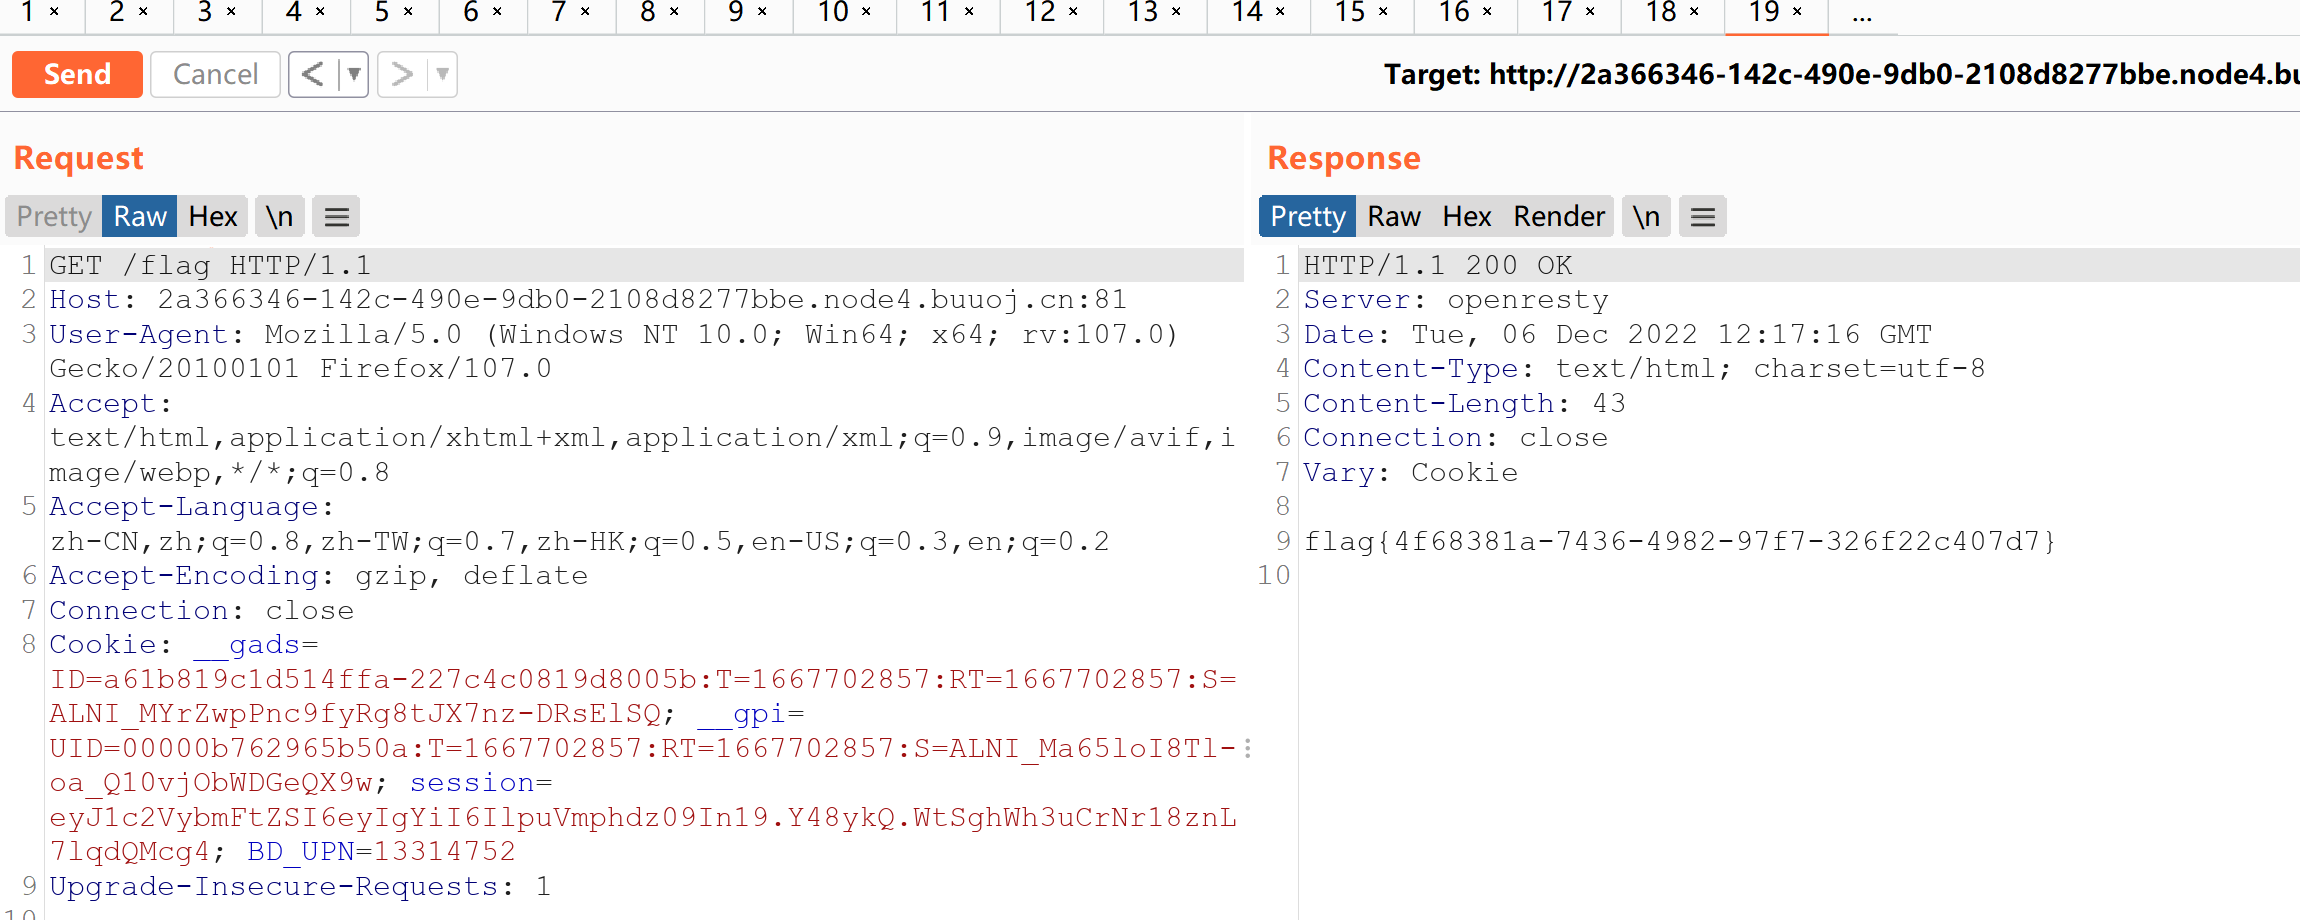Image resolution: width=2300 pixels, height=920 pixels.
Task: Select Repeater tab 6
Action: 471,12
